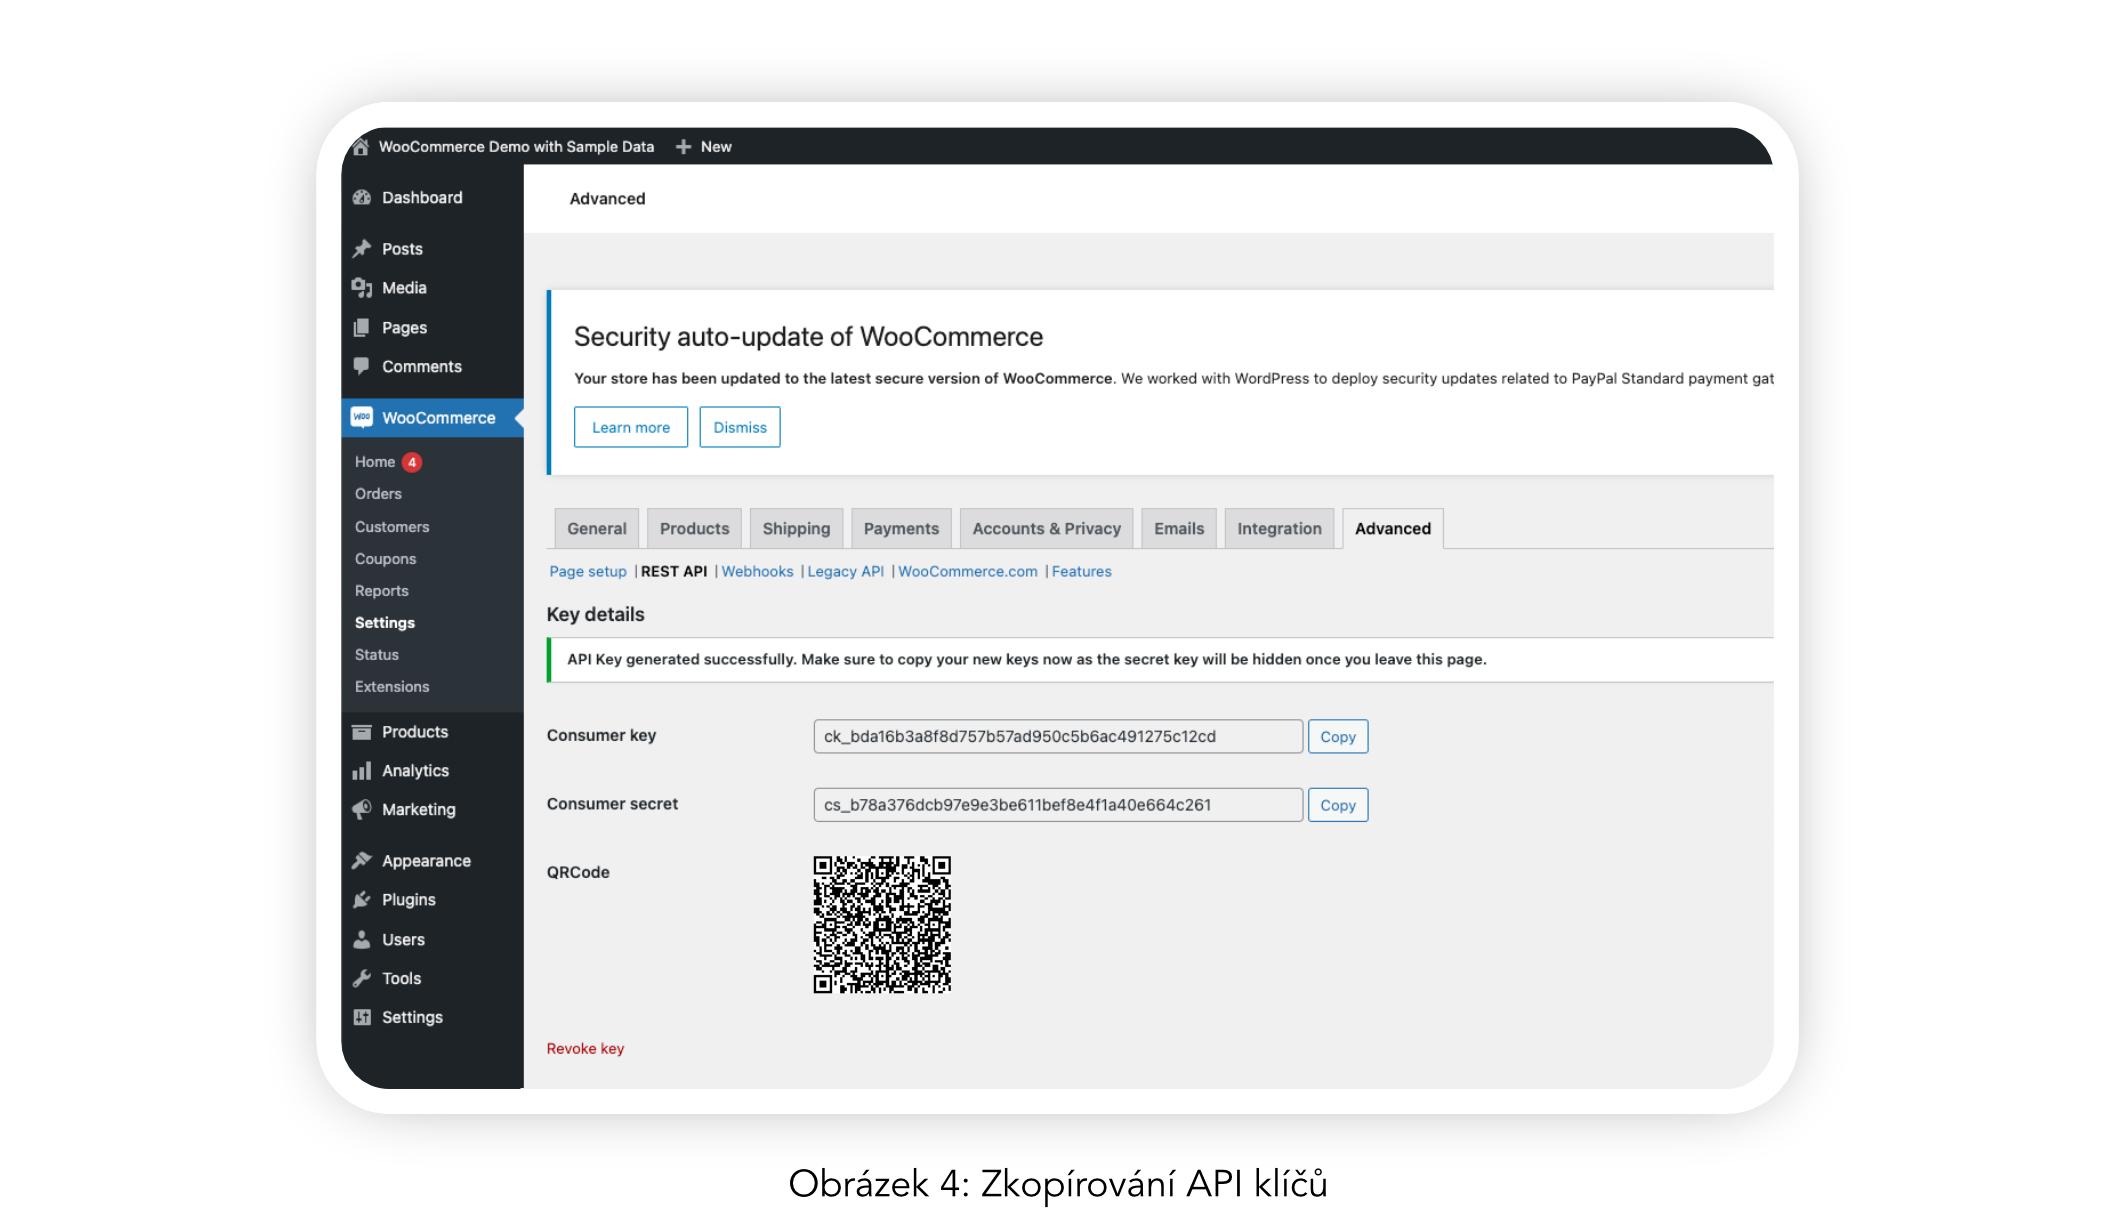Open the Status submenu item

pos(377,655)
